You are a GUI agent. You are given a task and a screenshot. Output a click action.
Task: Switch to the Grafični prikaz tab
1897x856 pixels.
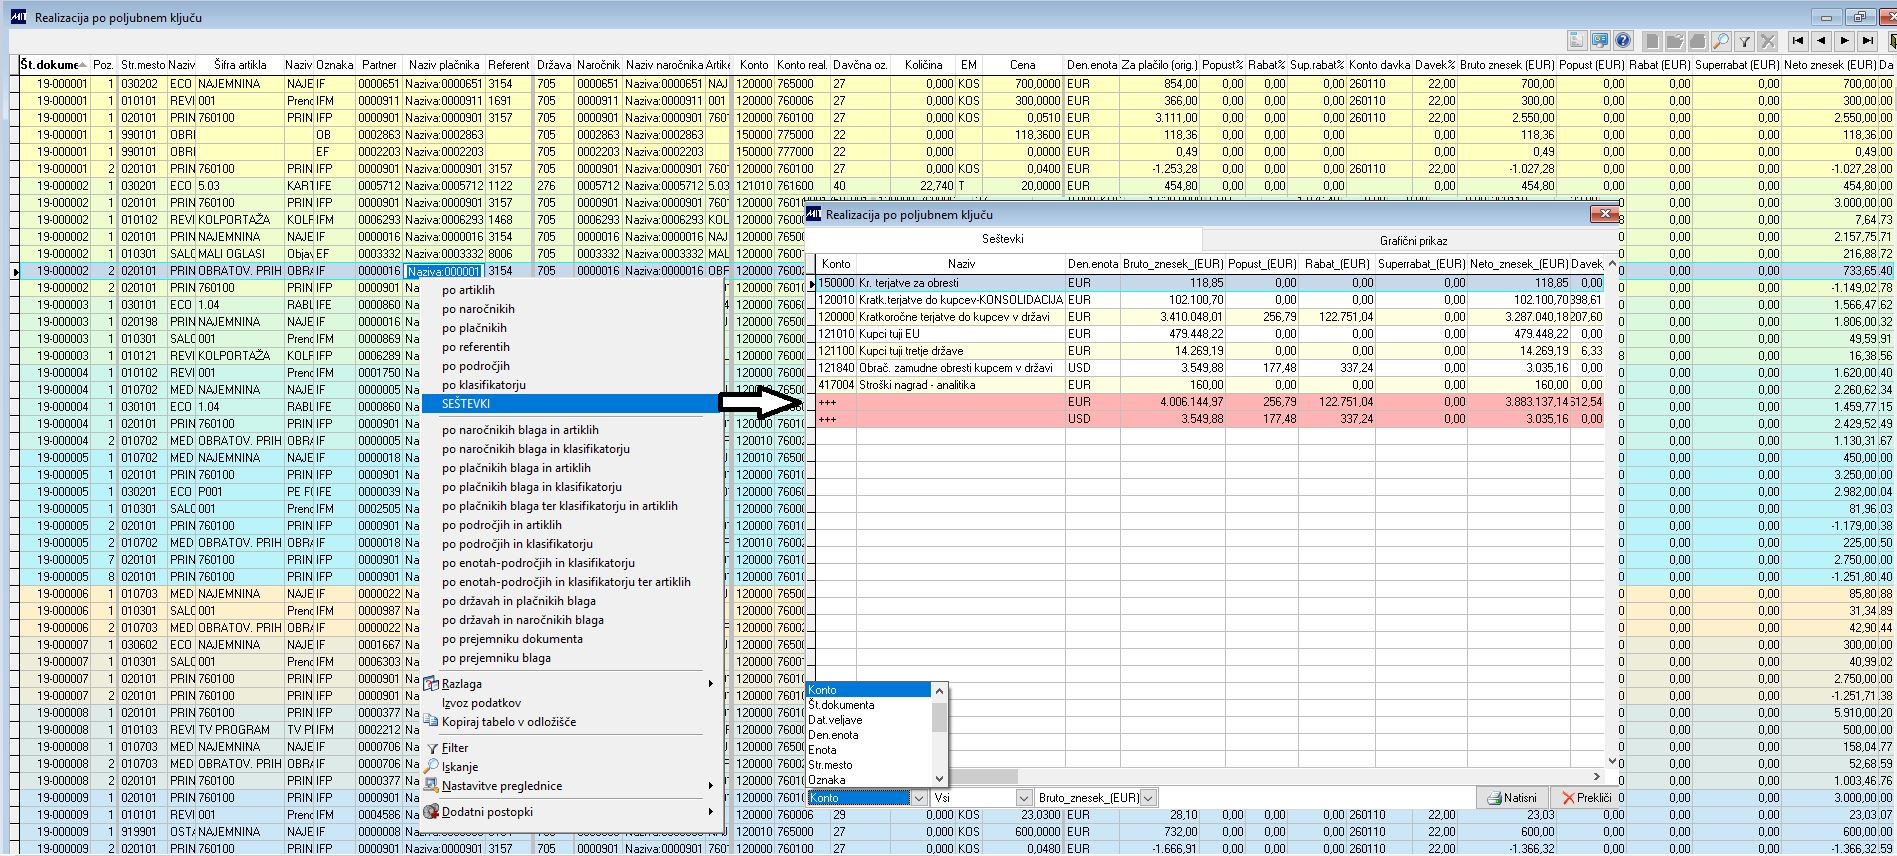[x=1413, y=241]
